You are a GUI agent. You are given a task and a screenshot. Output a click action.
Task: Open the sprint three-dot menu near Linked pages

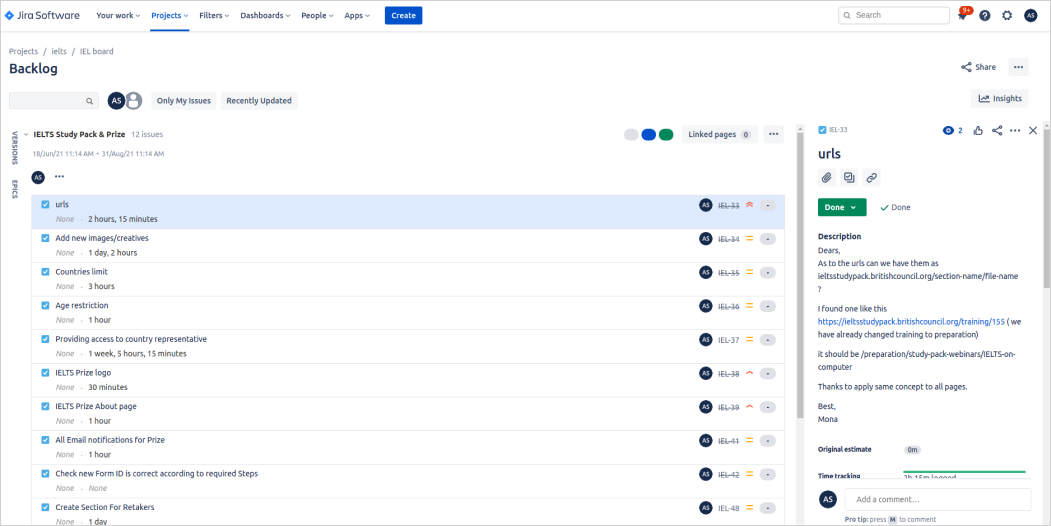[x=774, y=134]
